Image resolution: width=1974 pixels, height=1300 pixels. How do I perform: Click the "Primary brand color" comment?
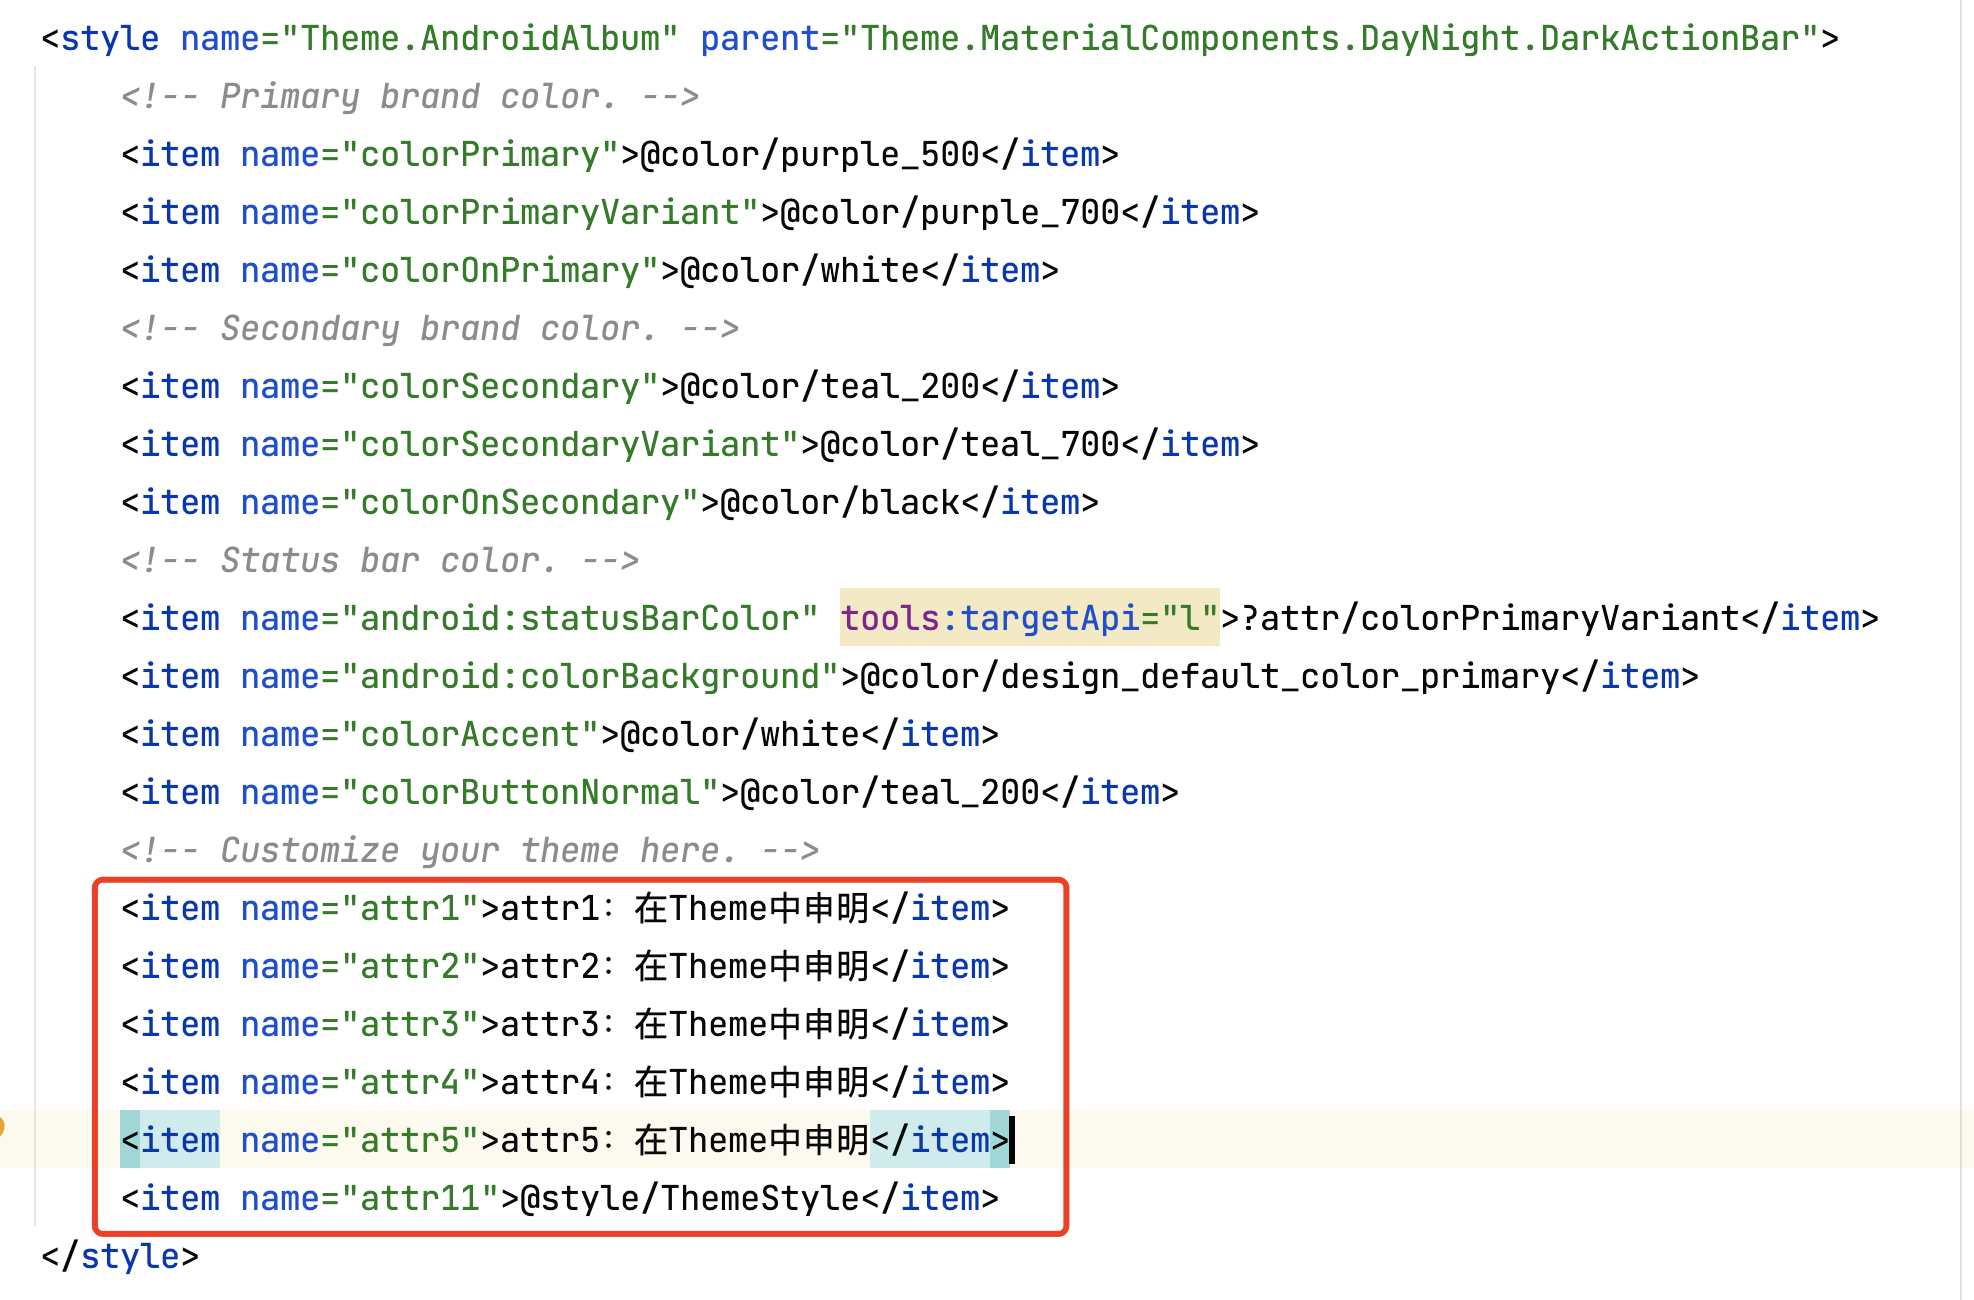click(x=410, y=97)
